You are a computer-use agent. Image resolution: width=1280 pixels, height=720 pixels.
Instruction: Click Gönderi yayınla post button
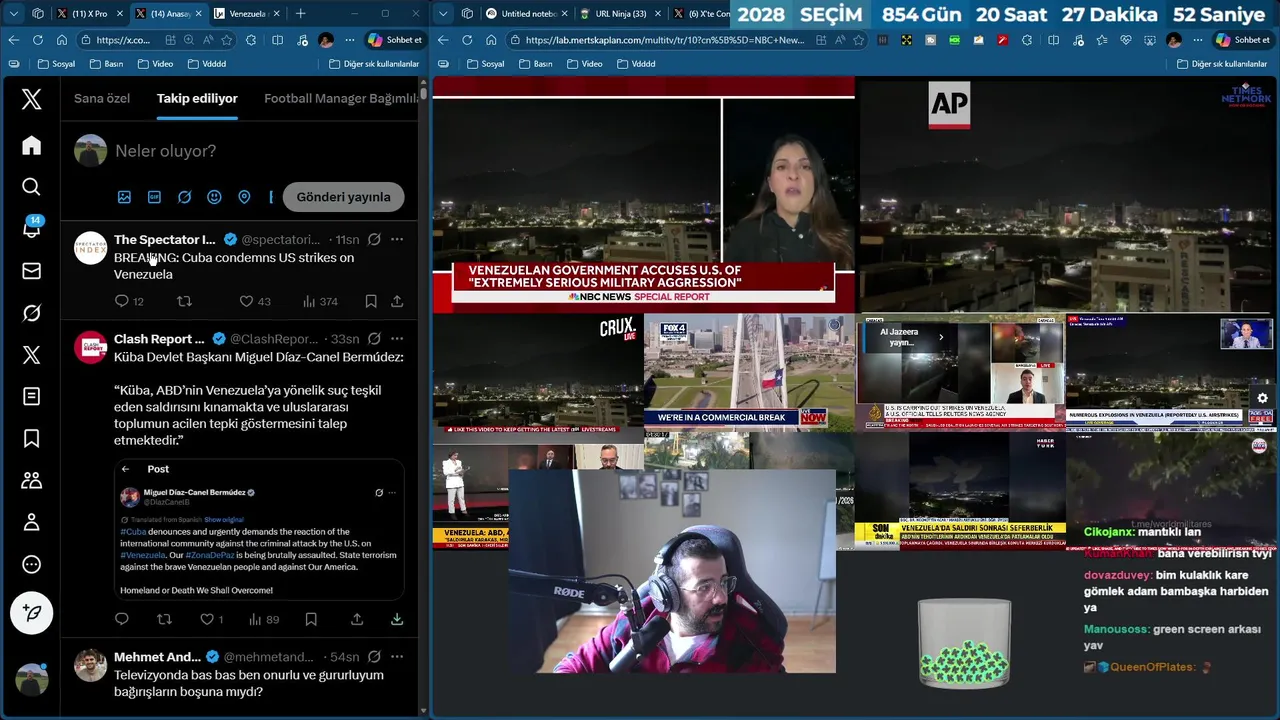[343, 197]
